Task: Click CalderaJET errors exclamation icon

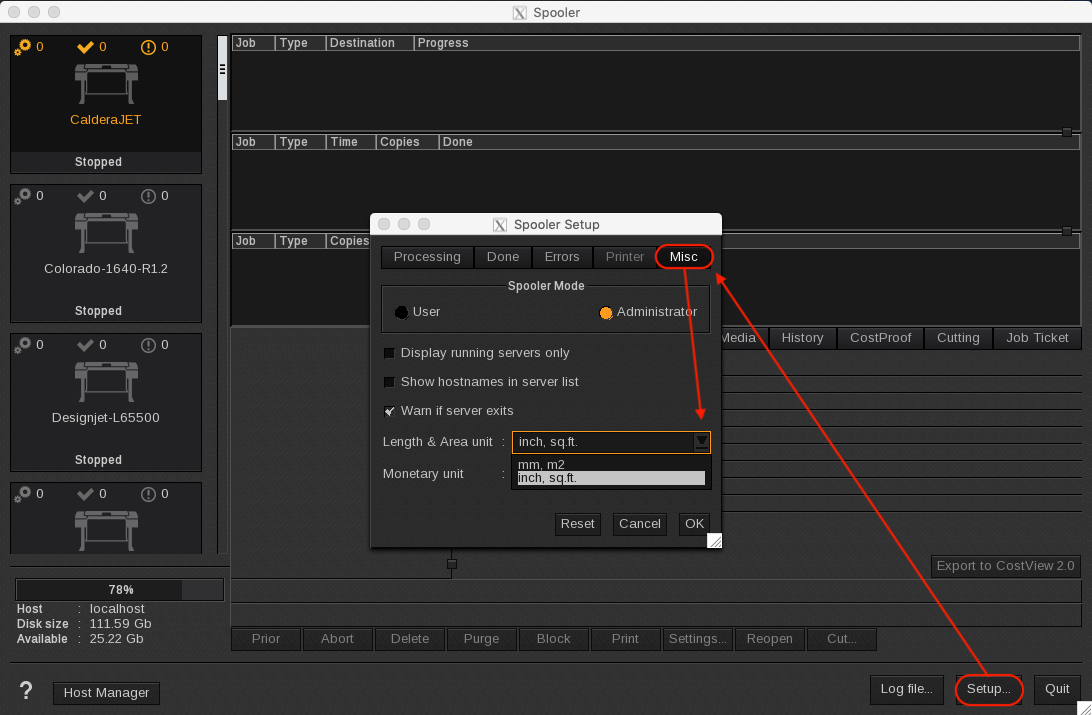Action: point(148,47)
